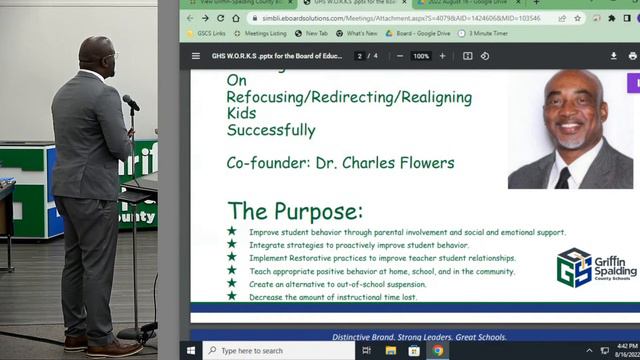Share this page icon in address bar
Image resolution: width=640 pixels, height=360 pixels.
pyautogui.click(x=562, y=18)
